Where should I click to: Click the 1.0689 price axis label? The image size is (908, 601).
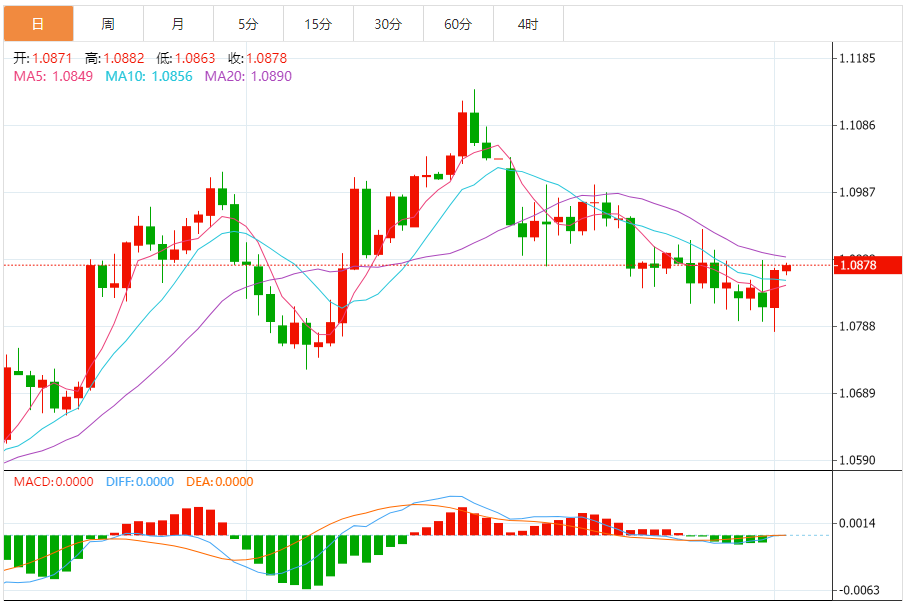point(858,393)
